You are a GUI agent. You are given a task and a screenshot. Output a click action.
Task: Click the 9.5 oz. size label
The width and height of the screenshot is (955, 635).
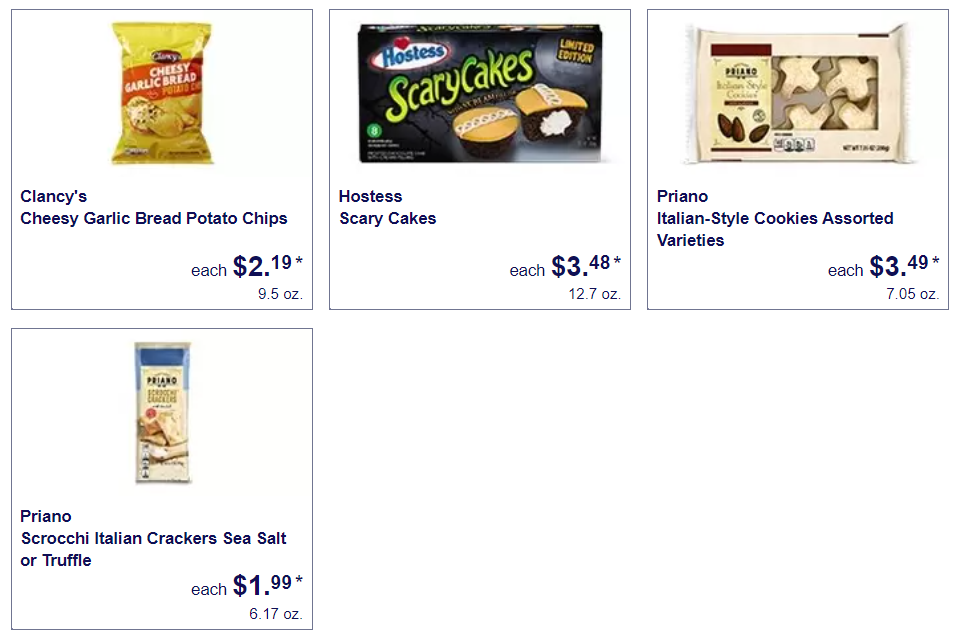pyautogui.click(x=280, y=294)
